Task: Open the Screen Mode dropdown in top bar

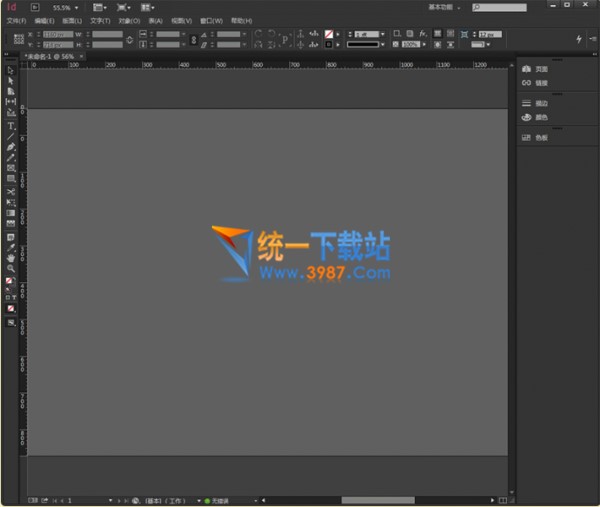Action: 123,7
